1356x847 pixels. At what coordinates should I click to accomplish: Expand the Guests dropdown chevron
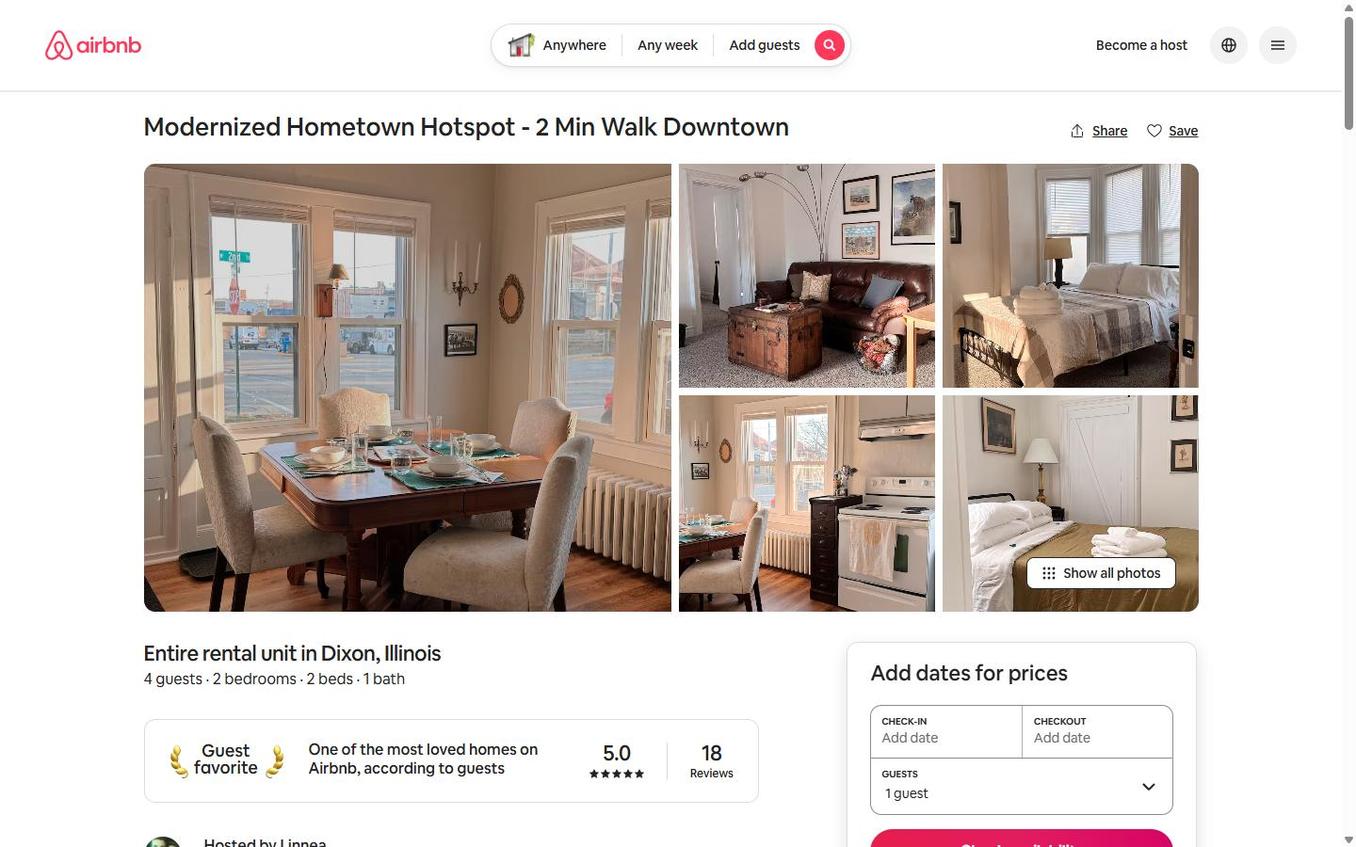(1148, 787)
